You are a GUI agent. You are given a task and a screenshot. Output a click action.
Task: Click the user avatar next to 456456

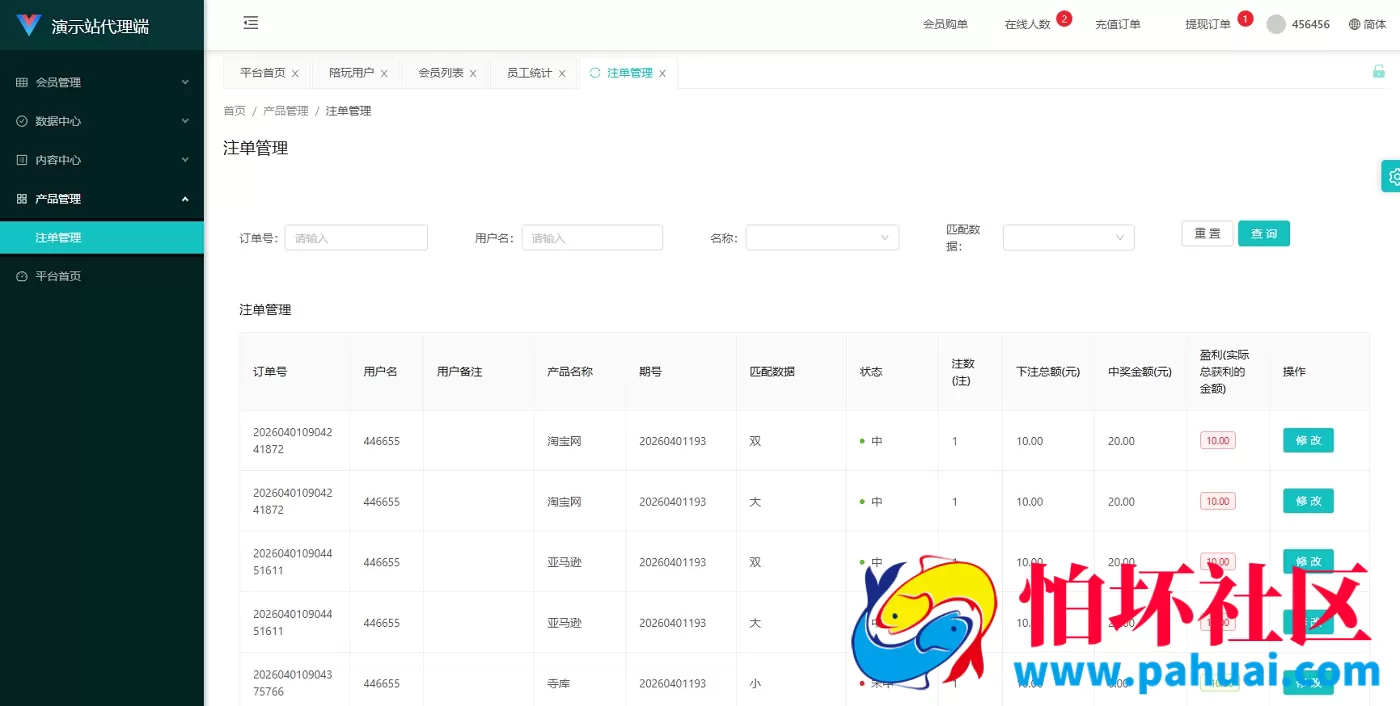pos(1276,24)
